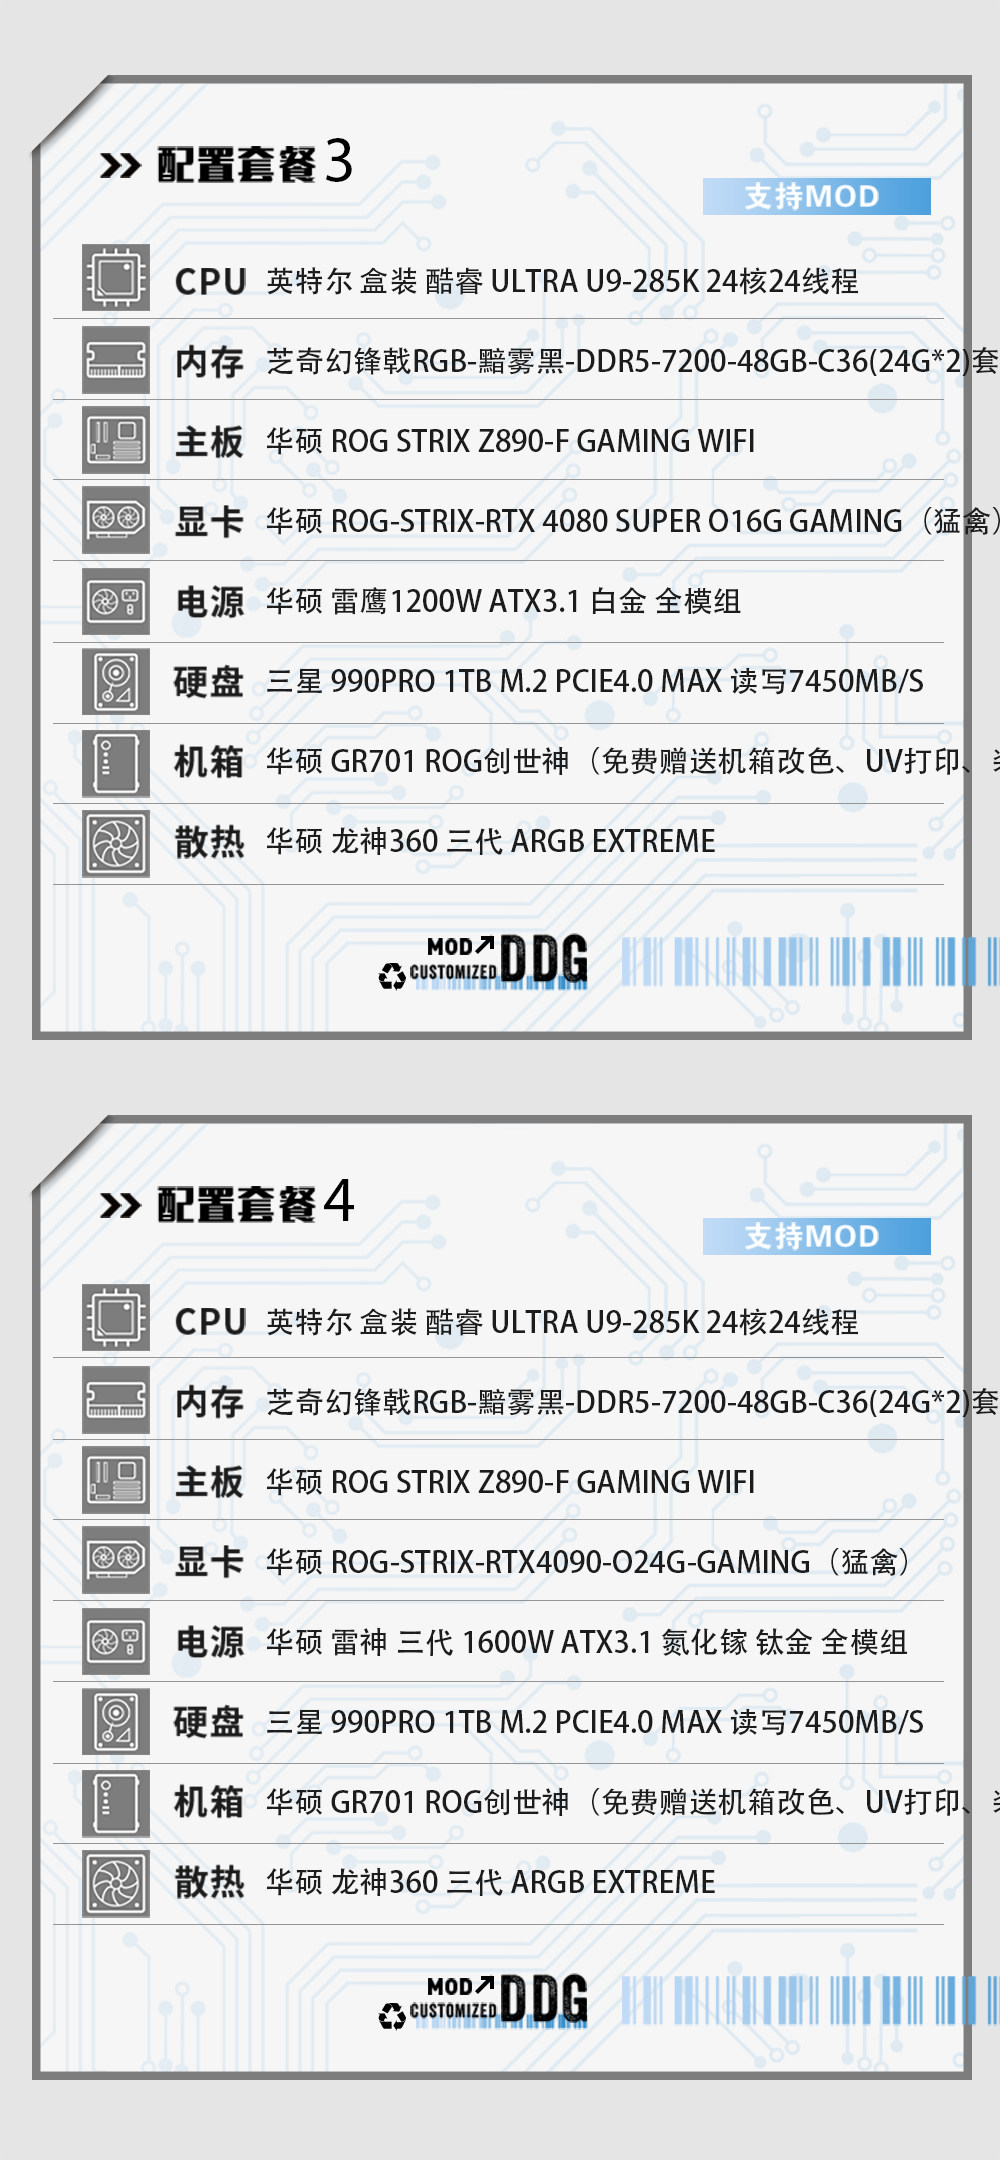Image resolution: width=1000 pixels, height=2160 pixels.
Task: Click the DDR5-7200-48GB memory text in package 4
Action: [632, 1402]
